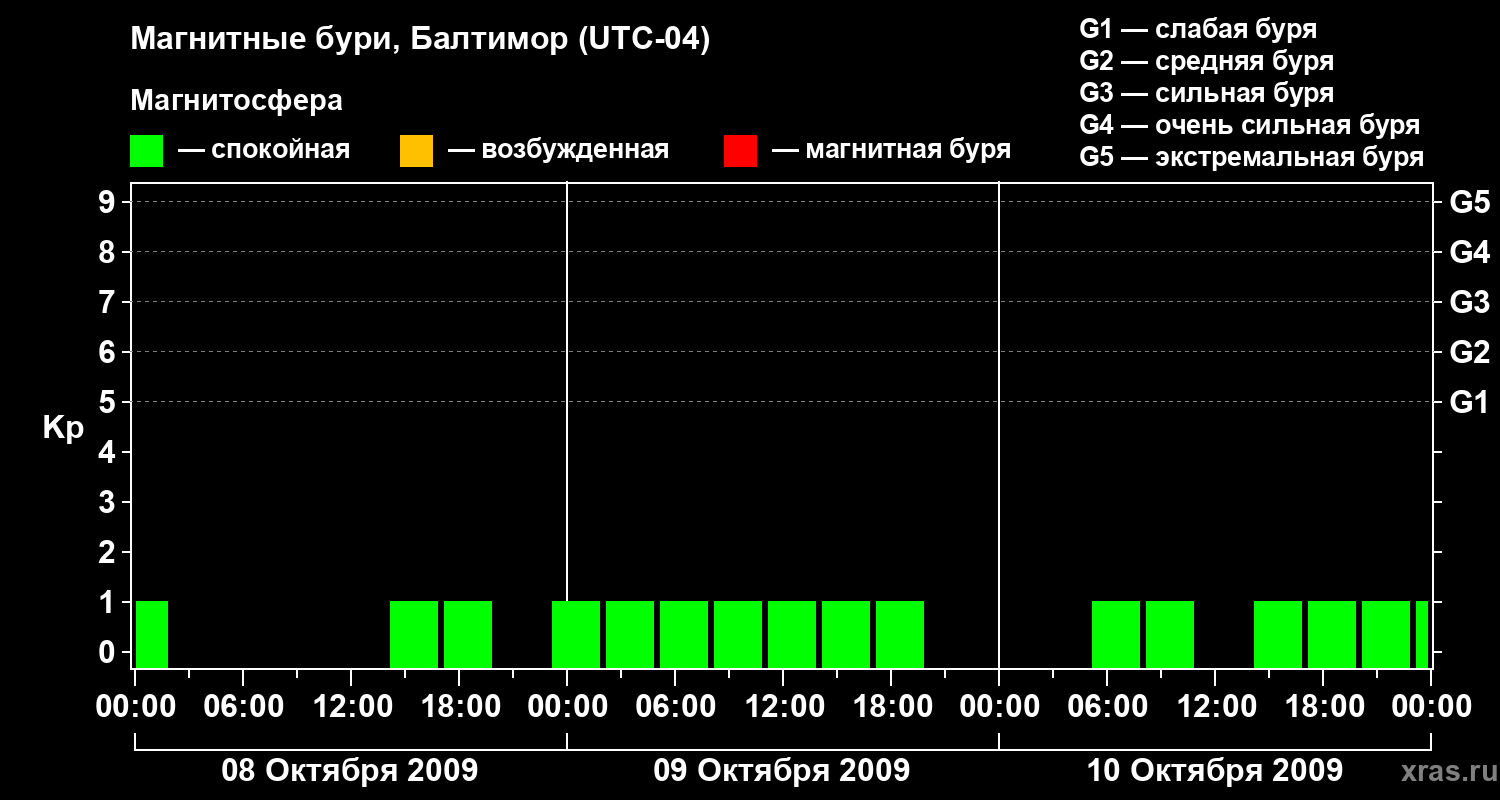
Task: Click the 'G4' label on the right axis
Action: (1469, 252)
